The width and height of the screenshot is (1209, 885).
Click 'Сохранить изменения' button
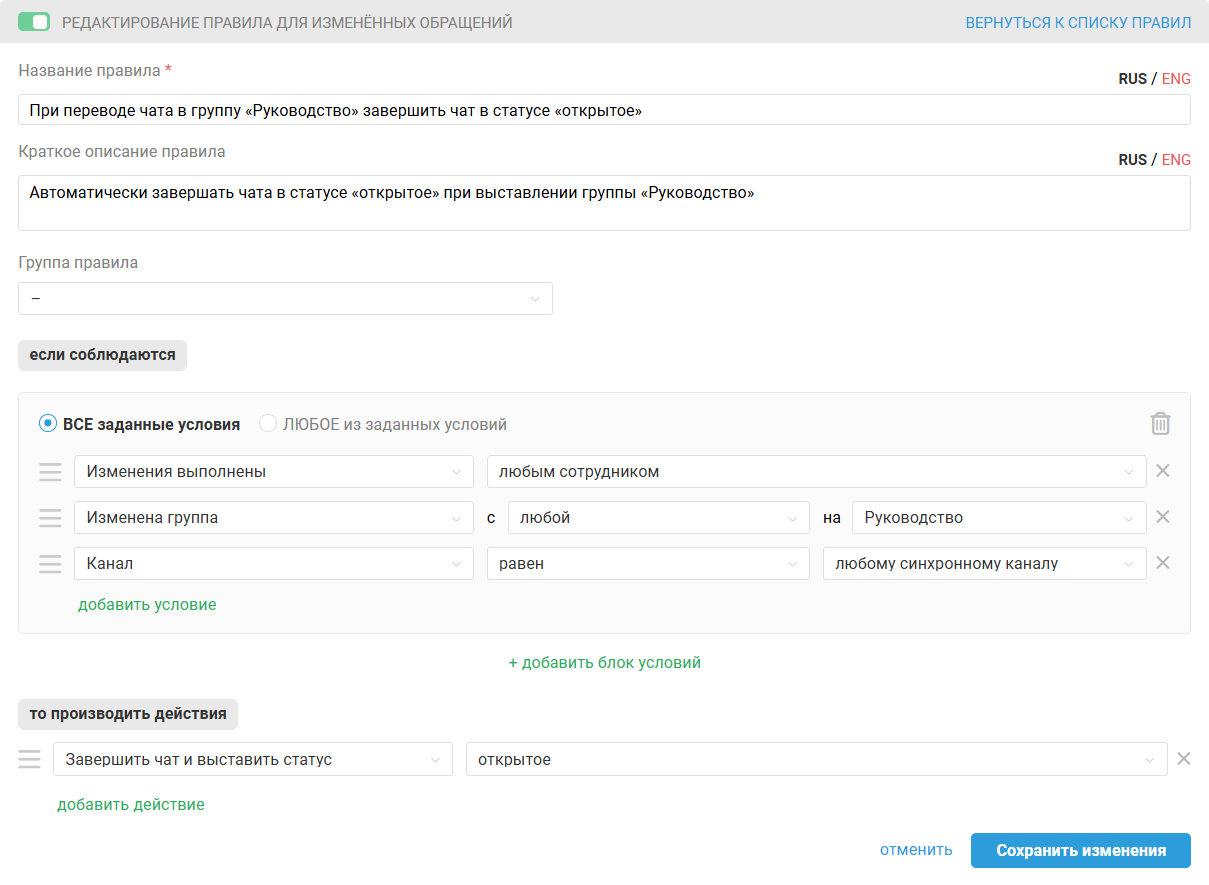pyautogui.click(x=1081, y=850)
